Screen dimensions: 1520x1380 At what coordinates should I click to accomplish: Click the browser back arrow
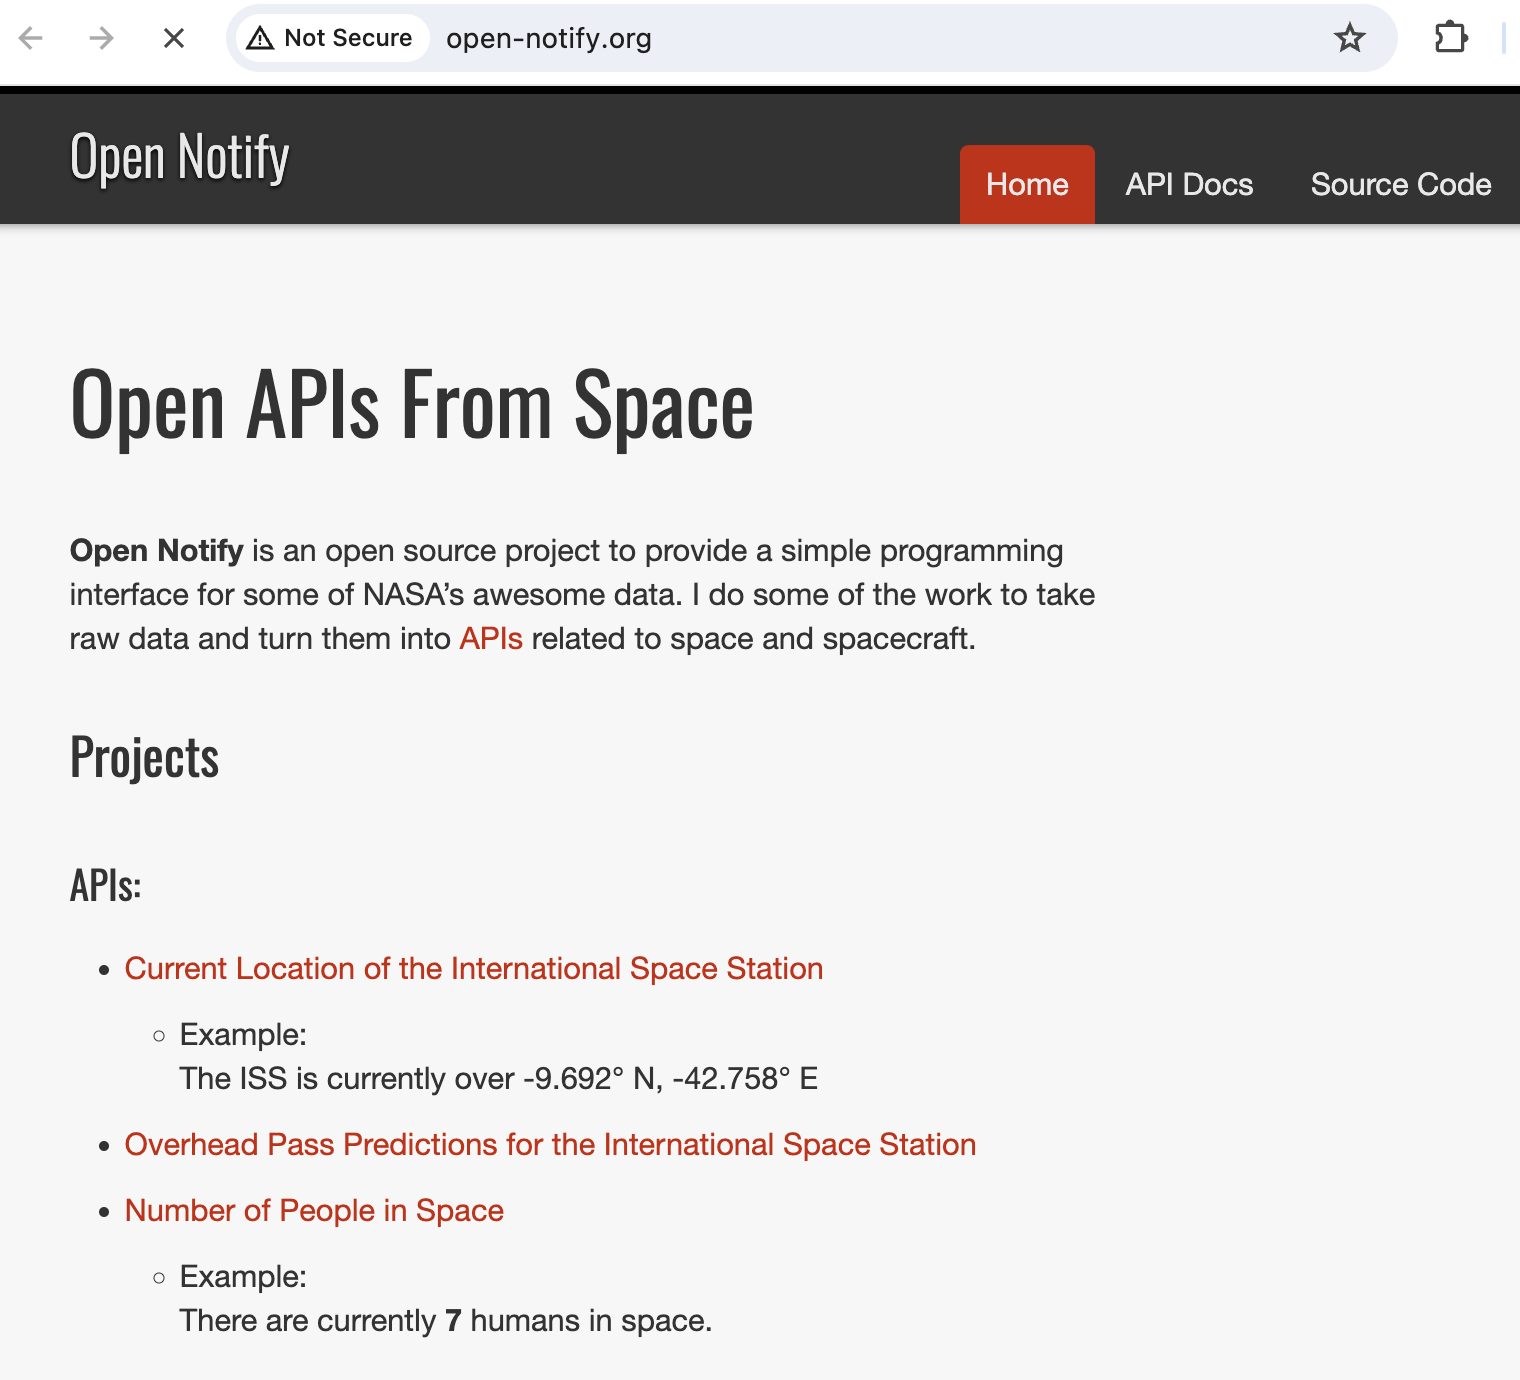pos(31,38)
